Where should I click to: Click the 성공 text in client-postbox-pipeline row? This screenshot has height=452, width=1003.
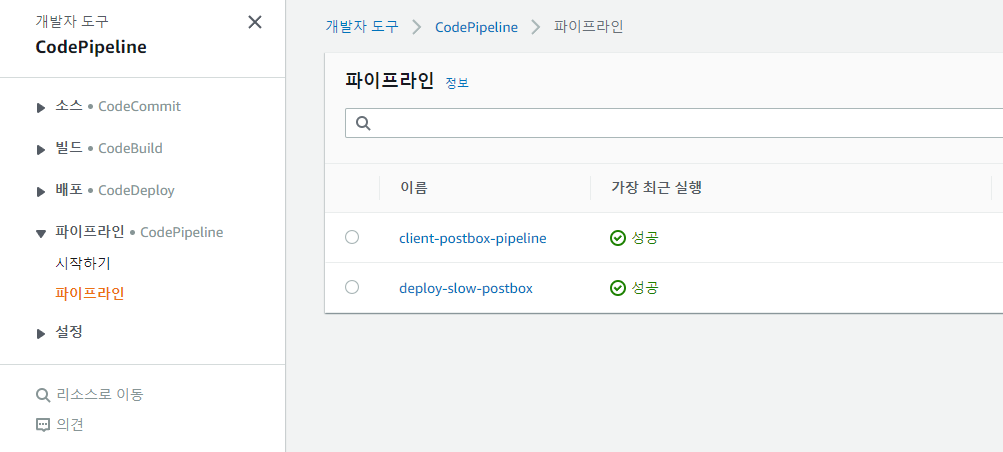pos(645,238)
